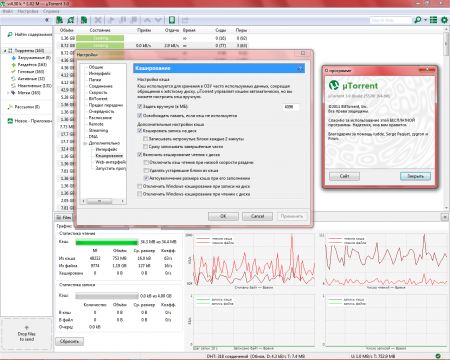Open the Настройка menu
This screenshot has width=450, height=360.
[28, 11]
